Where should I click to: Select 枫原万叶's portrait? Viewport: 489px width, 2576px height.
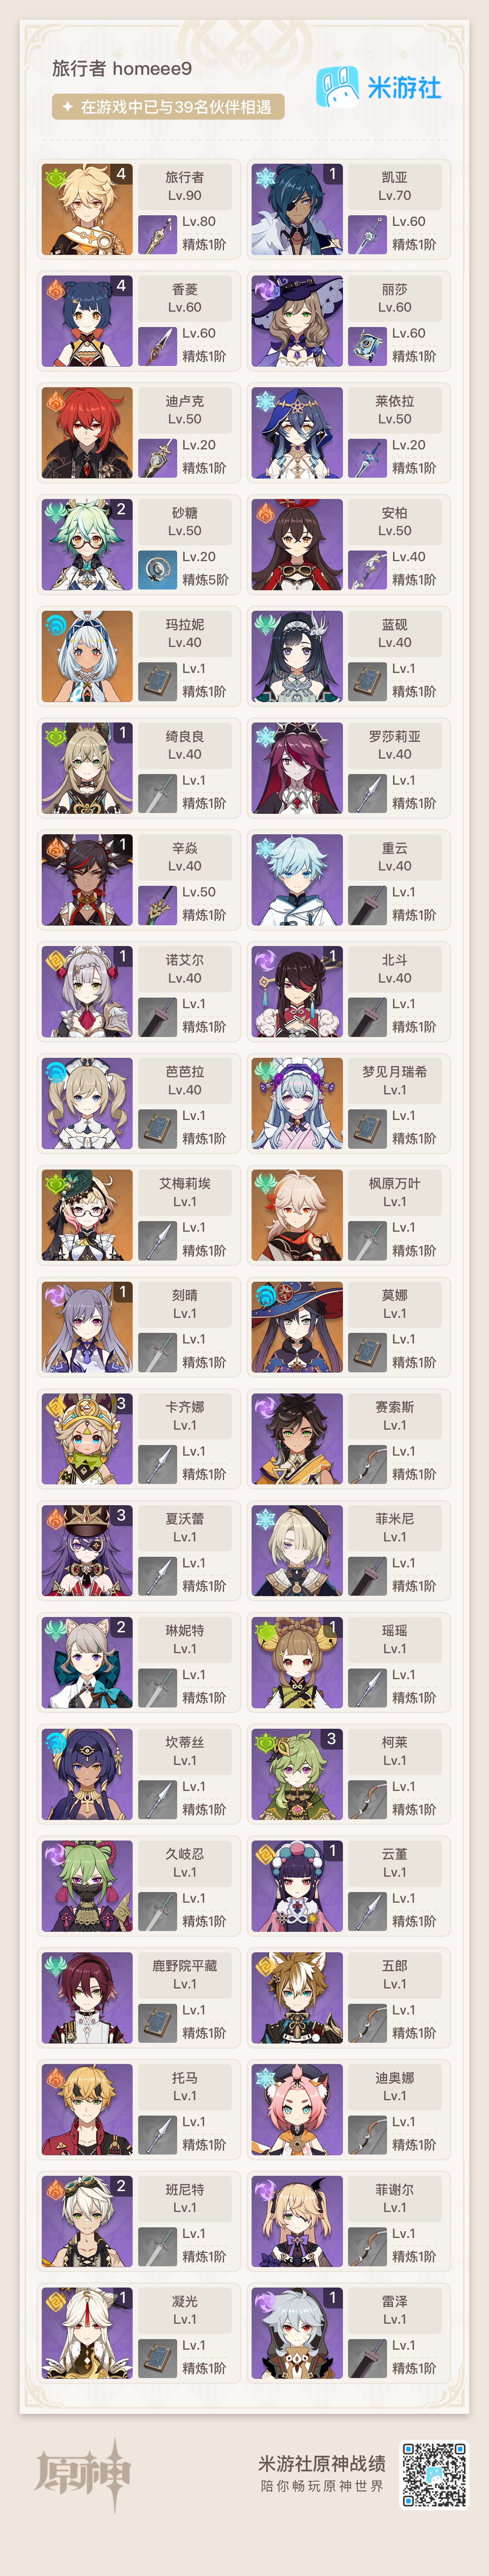[297, 1215]
